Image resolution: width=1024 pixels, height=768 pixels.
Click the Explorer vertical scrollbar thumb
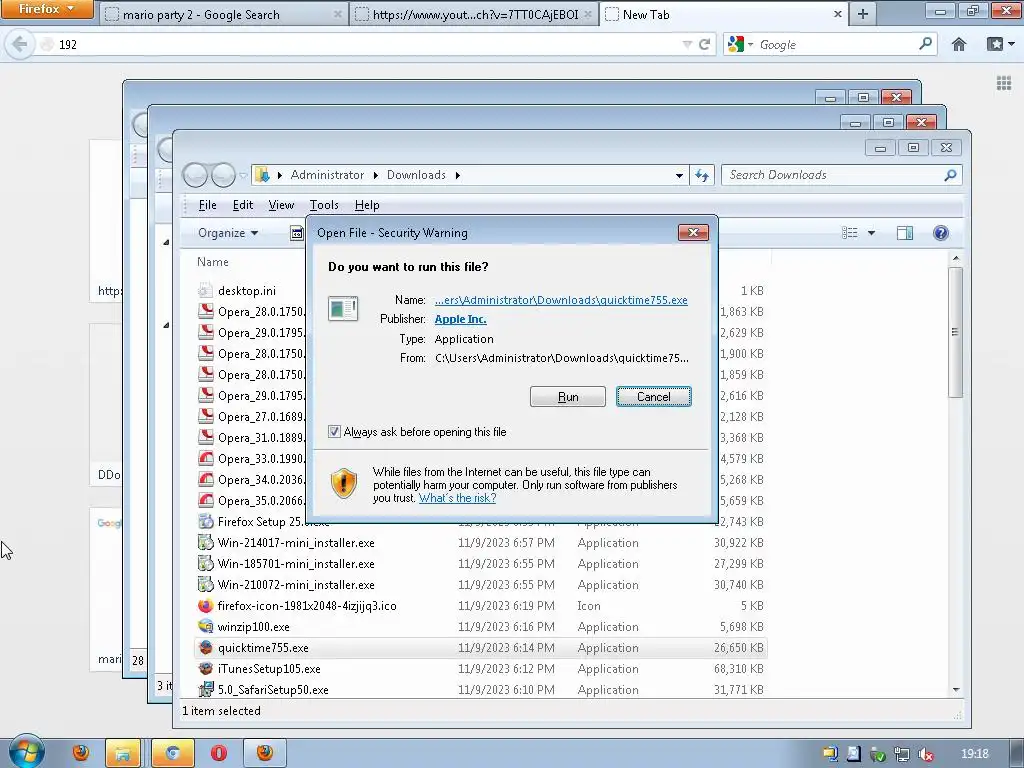pyautogui.click(x=955, y=332)
